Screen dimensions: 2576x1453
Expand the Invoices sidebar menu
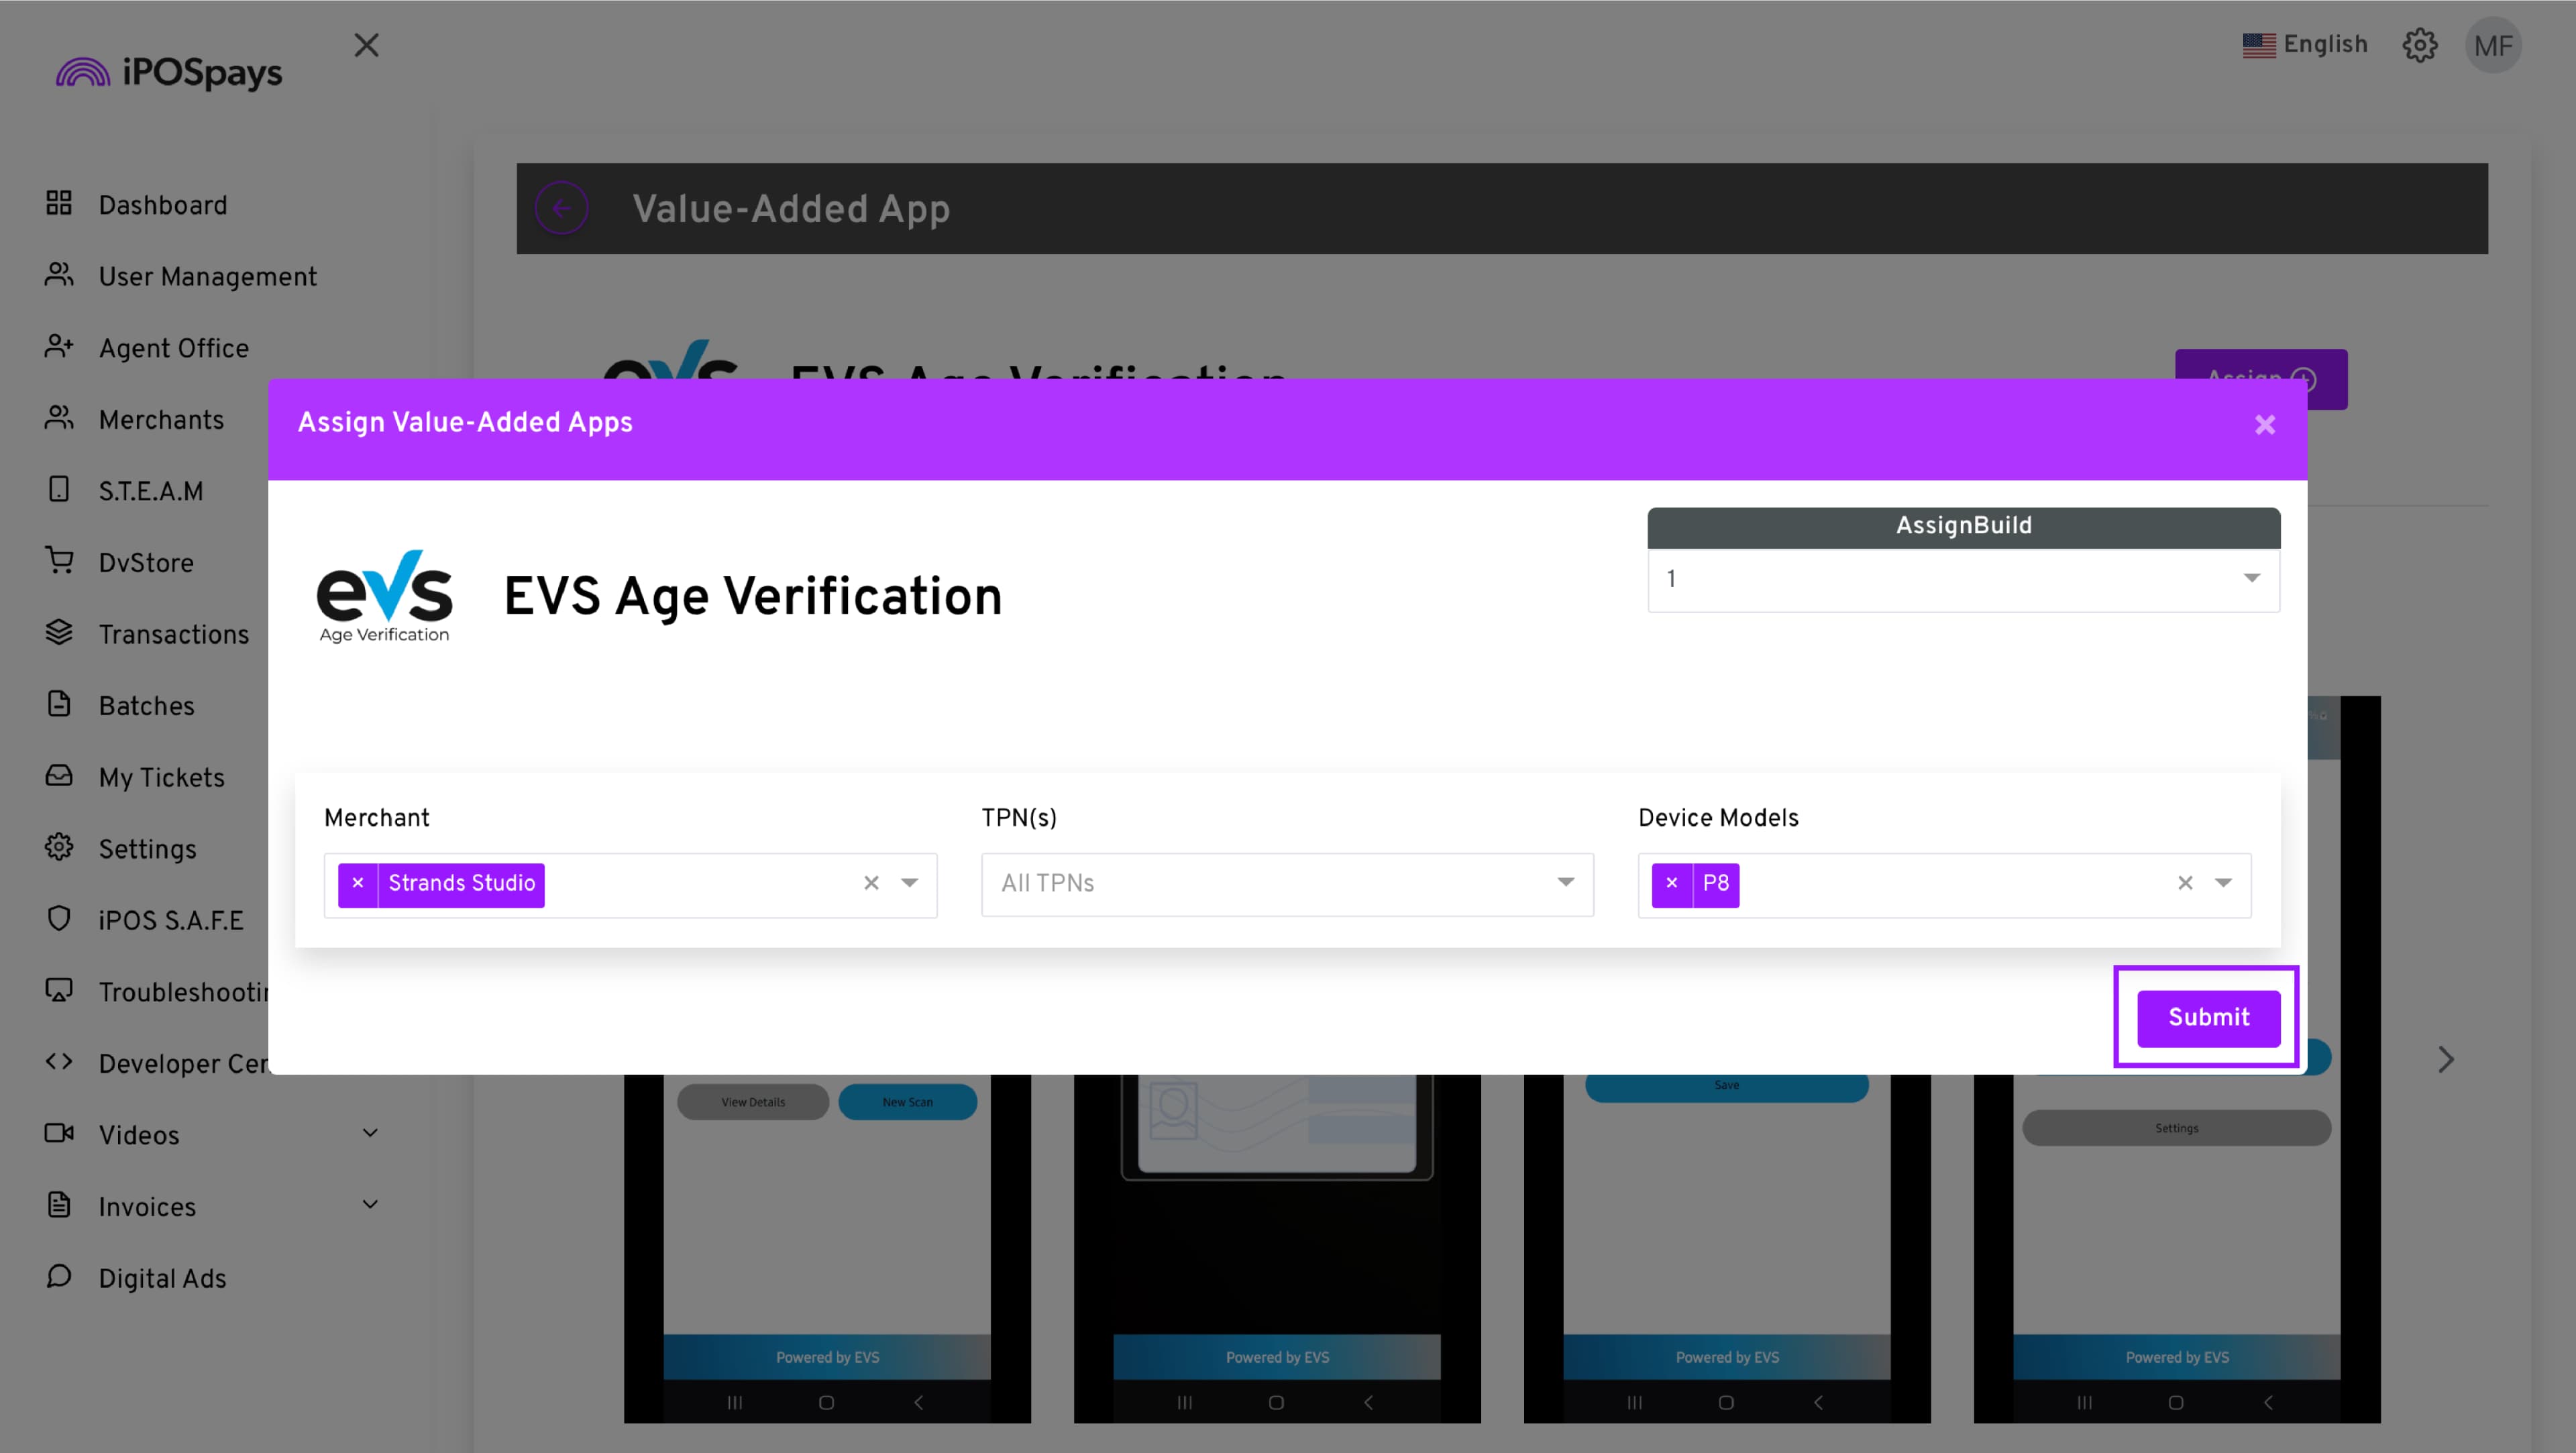click(370, 1205)
